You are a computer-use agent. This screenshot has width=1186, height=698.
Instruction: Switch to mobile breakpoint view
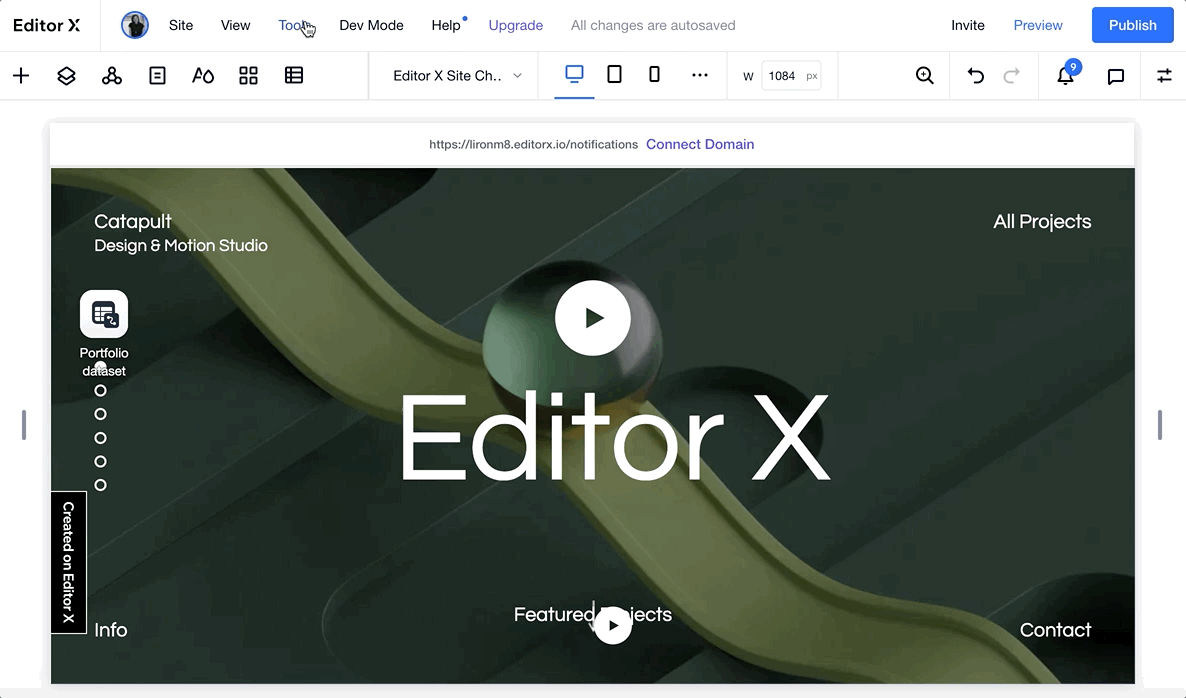(654, 74)
